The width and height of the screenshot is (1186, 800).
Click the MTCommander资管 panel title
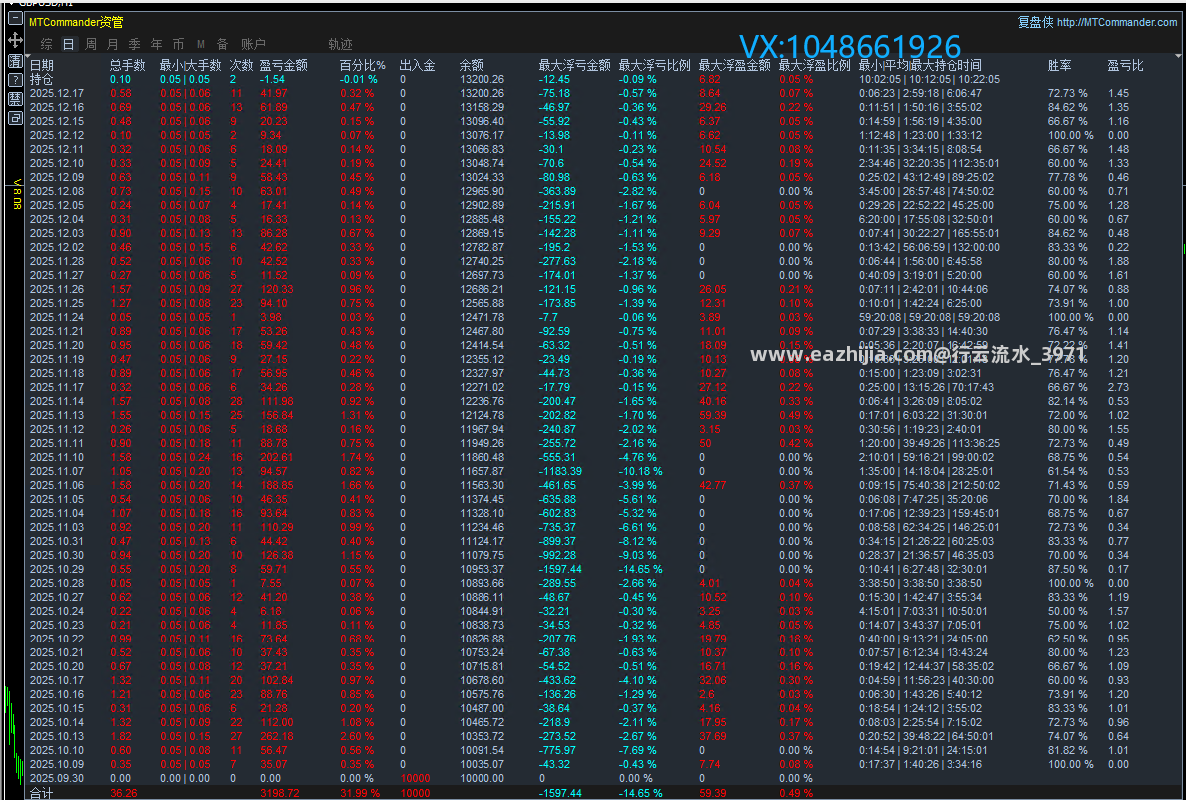pos(76,22)
